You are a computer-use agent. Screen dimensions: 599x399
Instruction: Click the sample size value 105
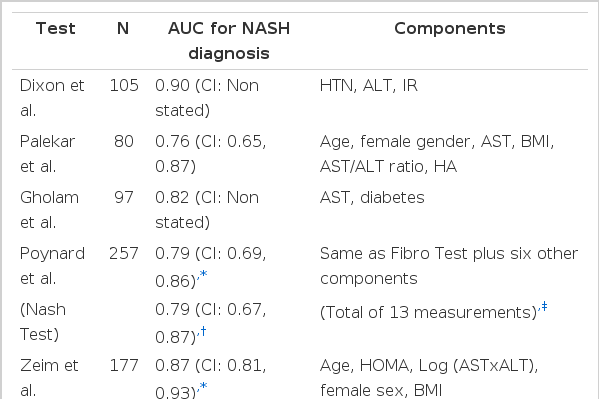point(124,85)
